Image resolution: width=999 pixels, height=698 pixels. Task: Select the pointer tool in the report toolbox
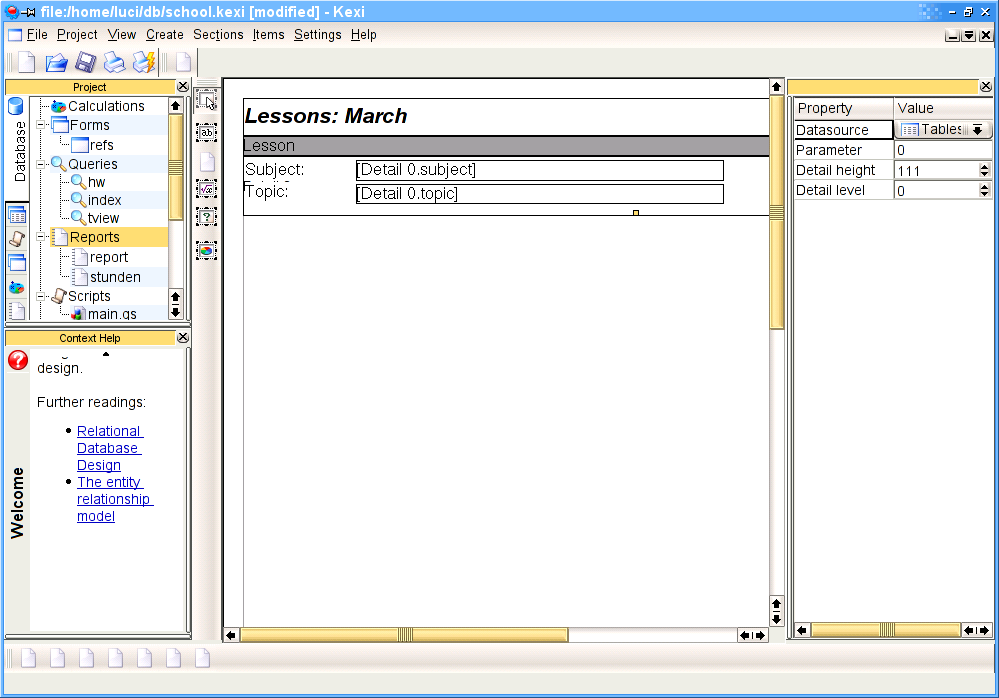206,101
